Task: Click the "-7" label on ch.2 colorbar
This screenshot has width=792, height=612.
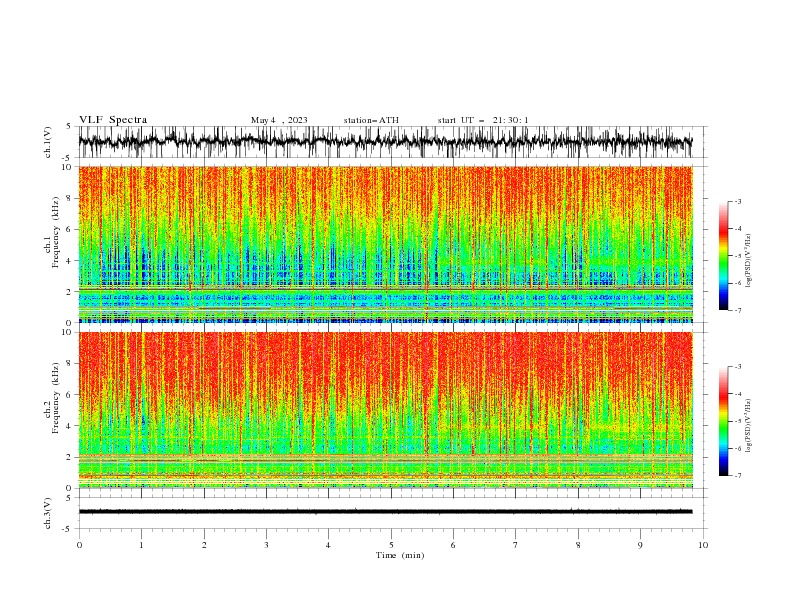Action: tap(737, 475)
